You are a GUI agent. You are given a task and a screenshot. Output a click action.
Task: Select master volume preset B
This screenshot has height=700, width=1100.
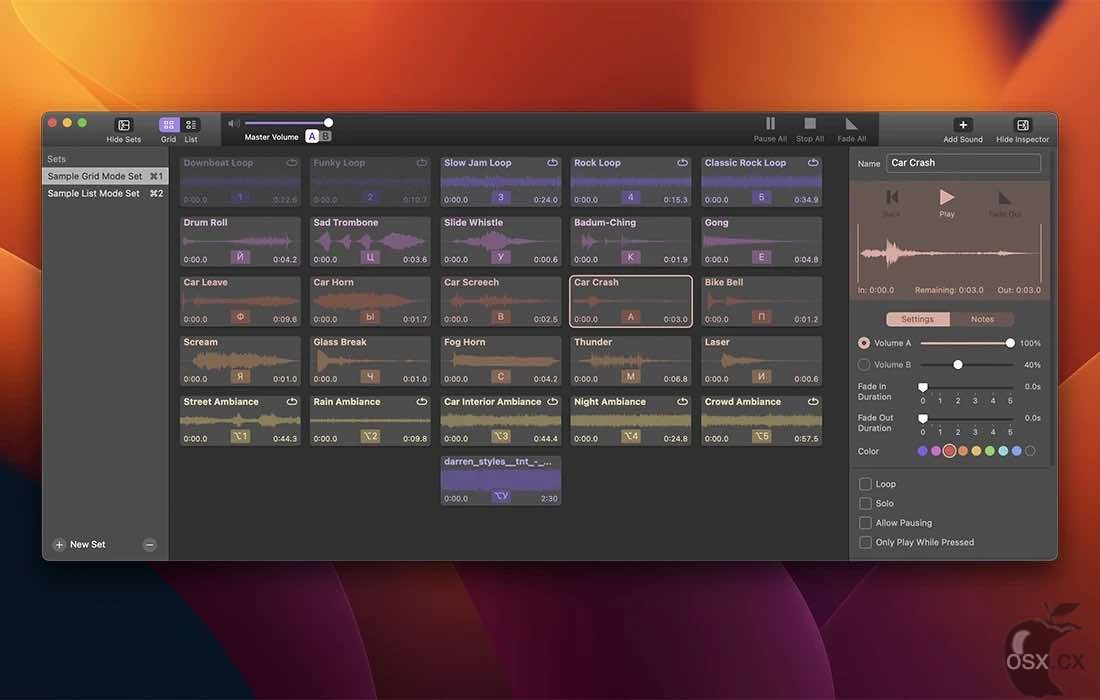(326, 136)
